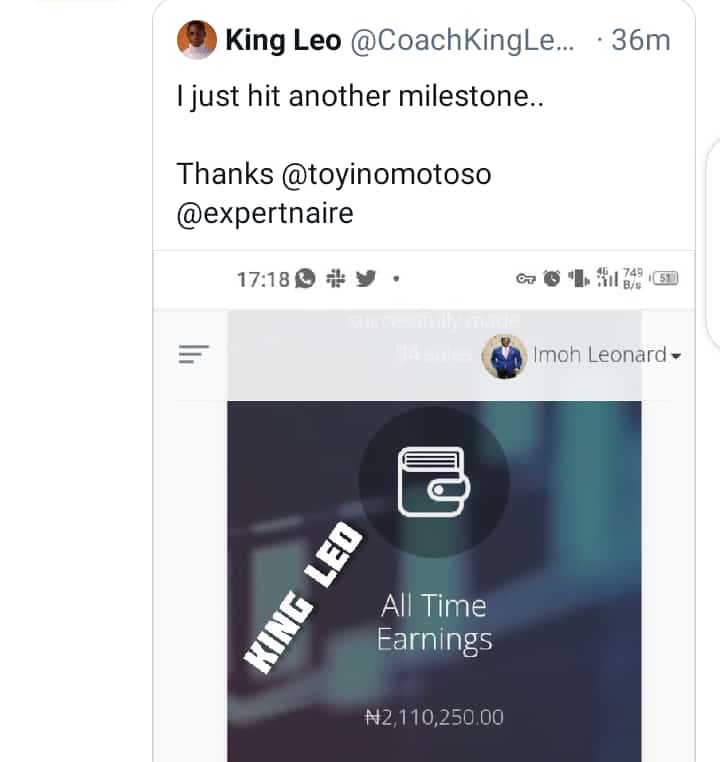
Task: Click the VPN key status icon
Action: (526, 279)
